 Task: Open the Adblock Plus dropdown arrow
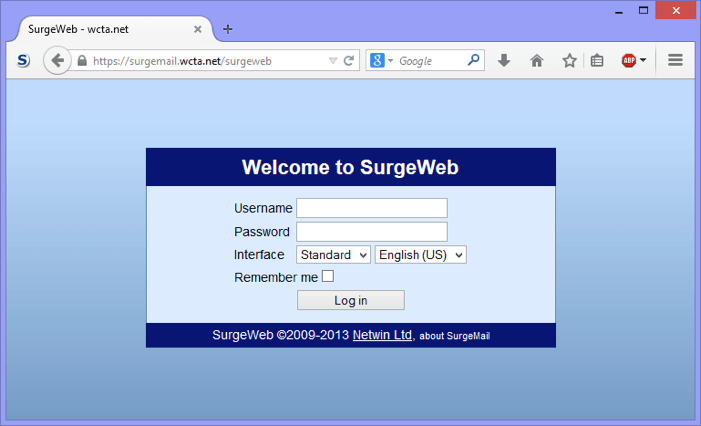coord(643,60)
